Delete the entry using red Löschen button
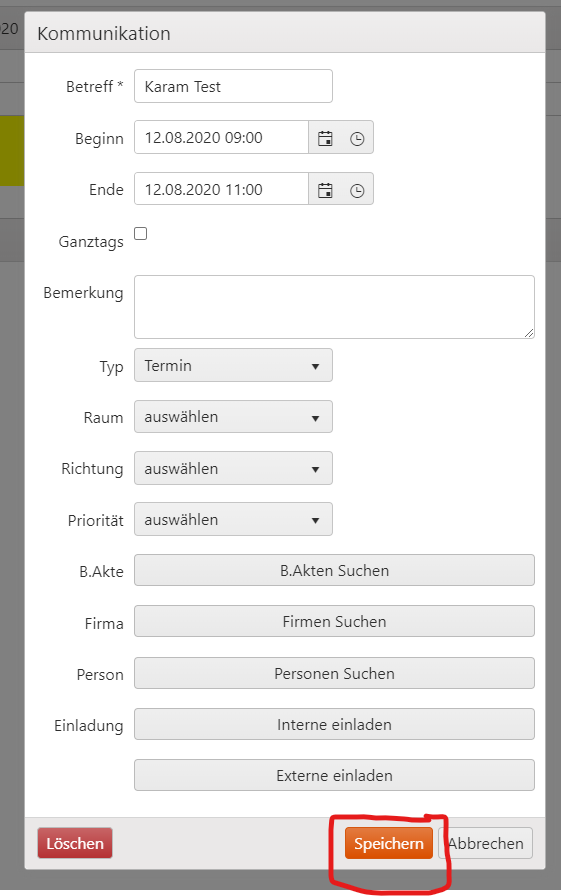Screen dimensions: 561x896 pyautogui.click(x=75, y=843)
